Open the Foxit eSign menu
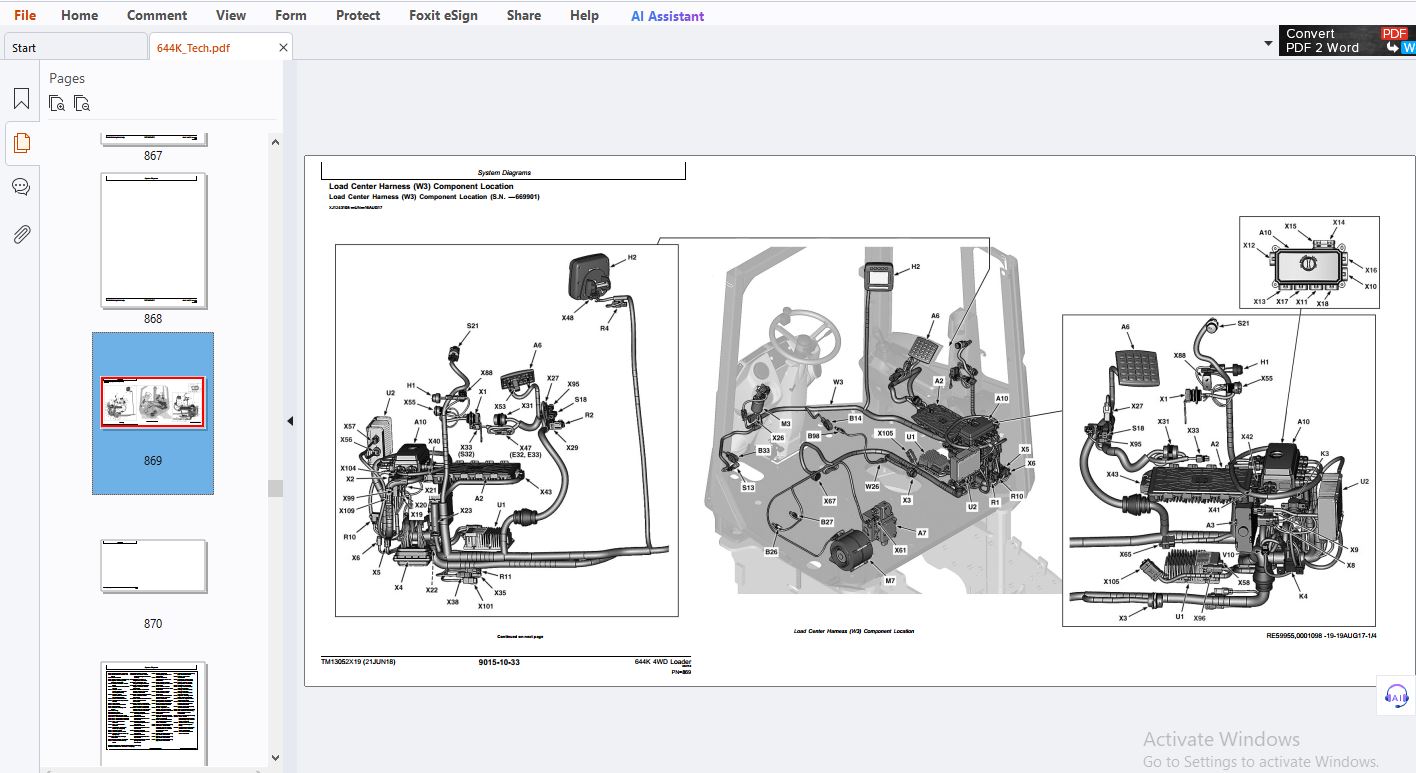This screenshot has width=1416, height=773. click(x=443, y=15)
